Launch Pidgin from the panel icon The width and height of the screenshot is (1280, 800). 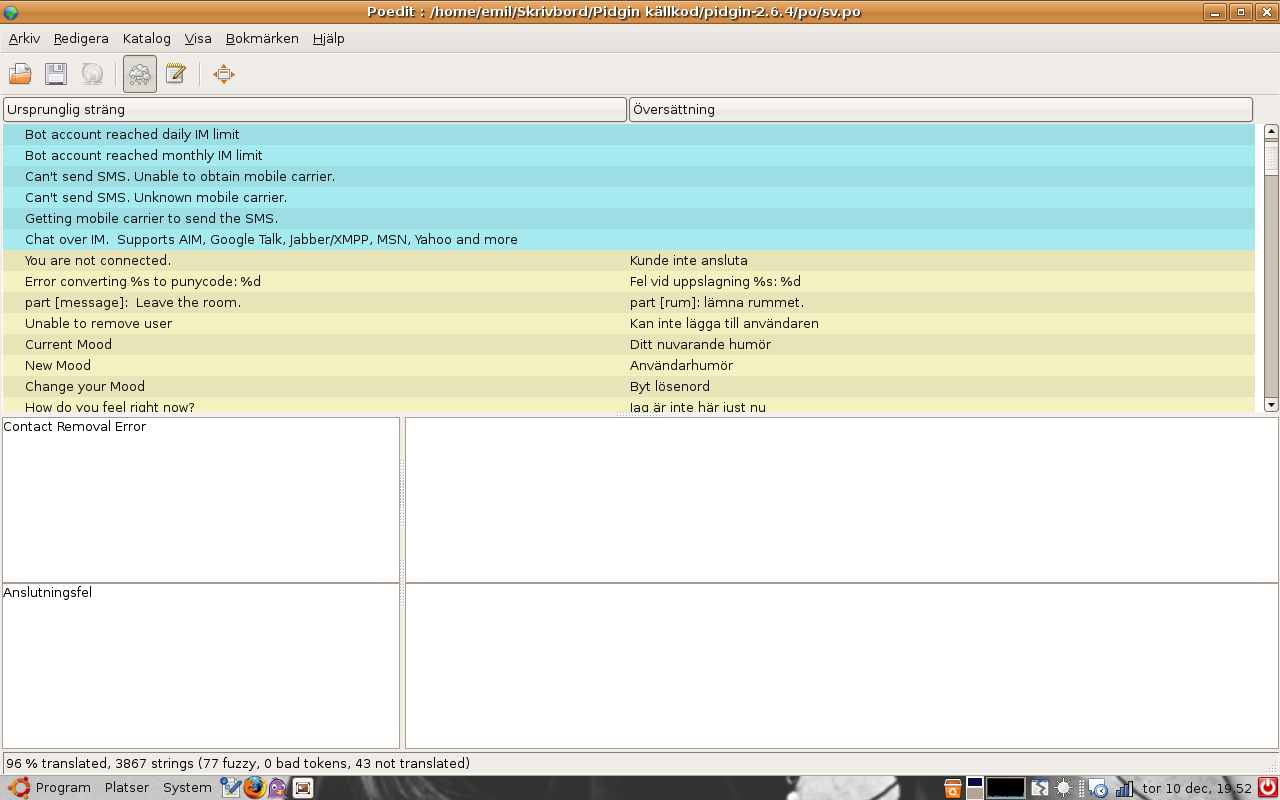[x=278, y=788]
